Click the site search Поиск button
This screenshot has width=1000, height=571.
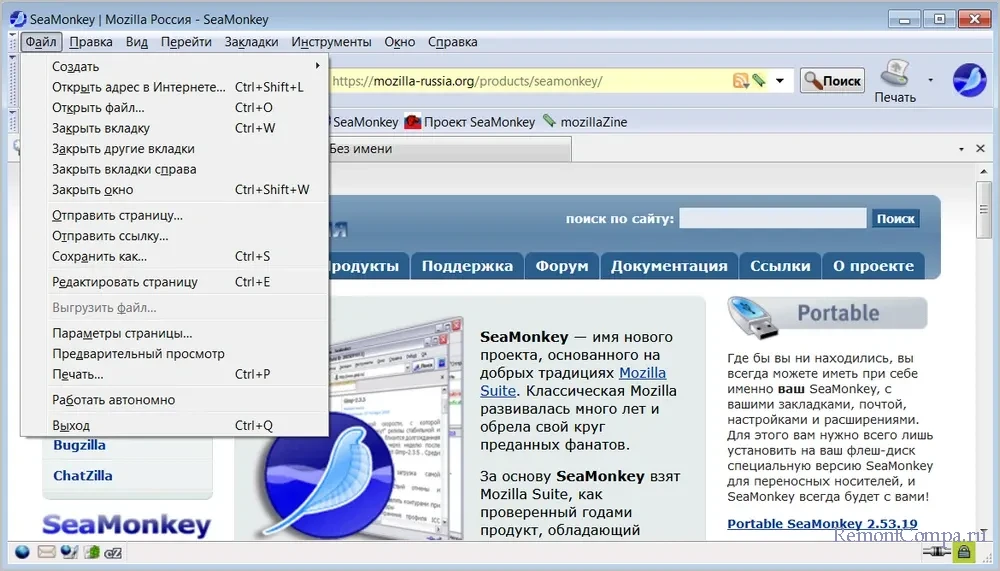coord(895,219)
